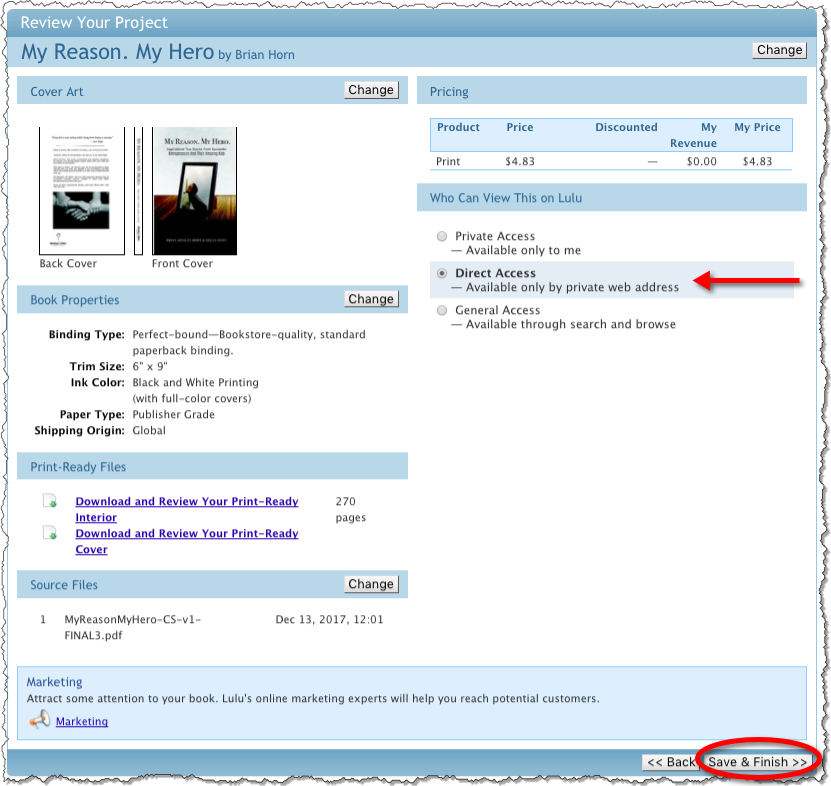Click the 'Who Can View This on Lulu' heading

coord(506,198)
